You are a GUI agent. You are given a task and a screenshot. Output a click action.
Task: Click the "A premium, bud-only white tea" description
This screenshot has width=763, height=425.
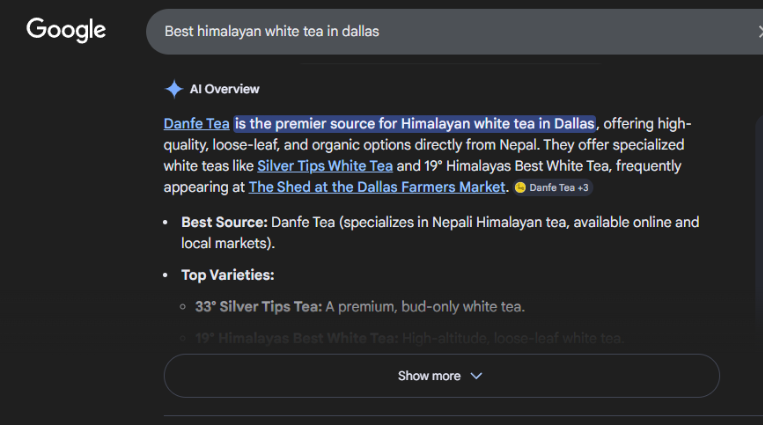pyautogui.click(x=425, y=307)
